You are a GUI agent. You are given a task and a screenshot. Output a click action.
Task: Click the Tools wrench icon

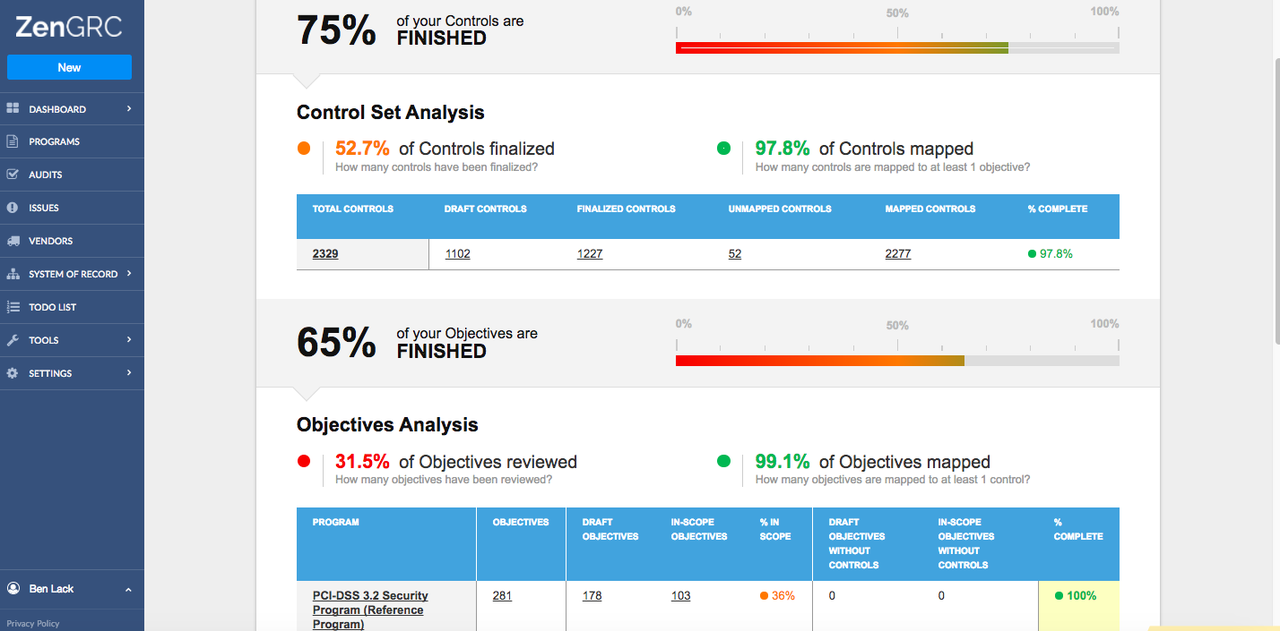13,340
